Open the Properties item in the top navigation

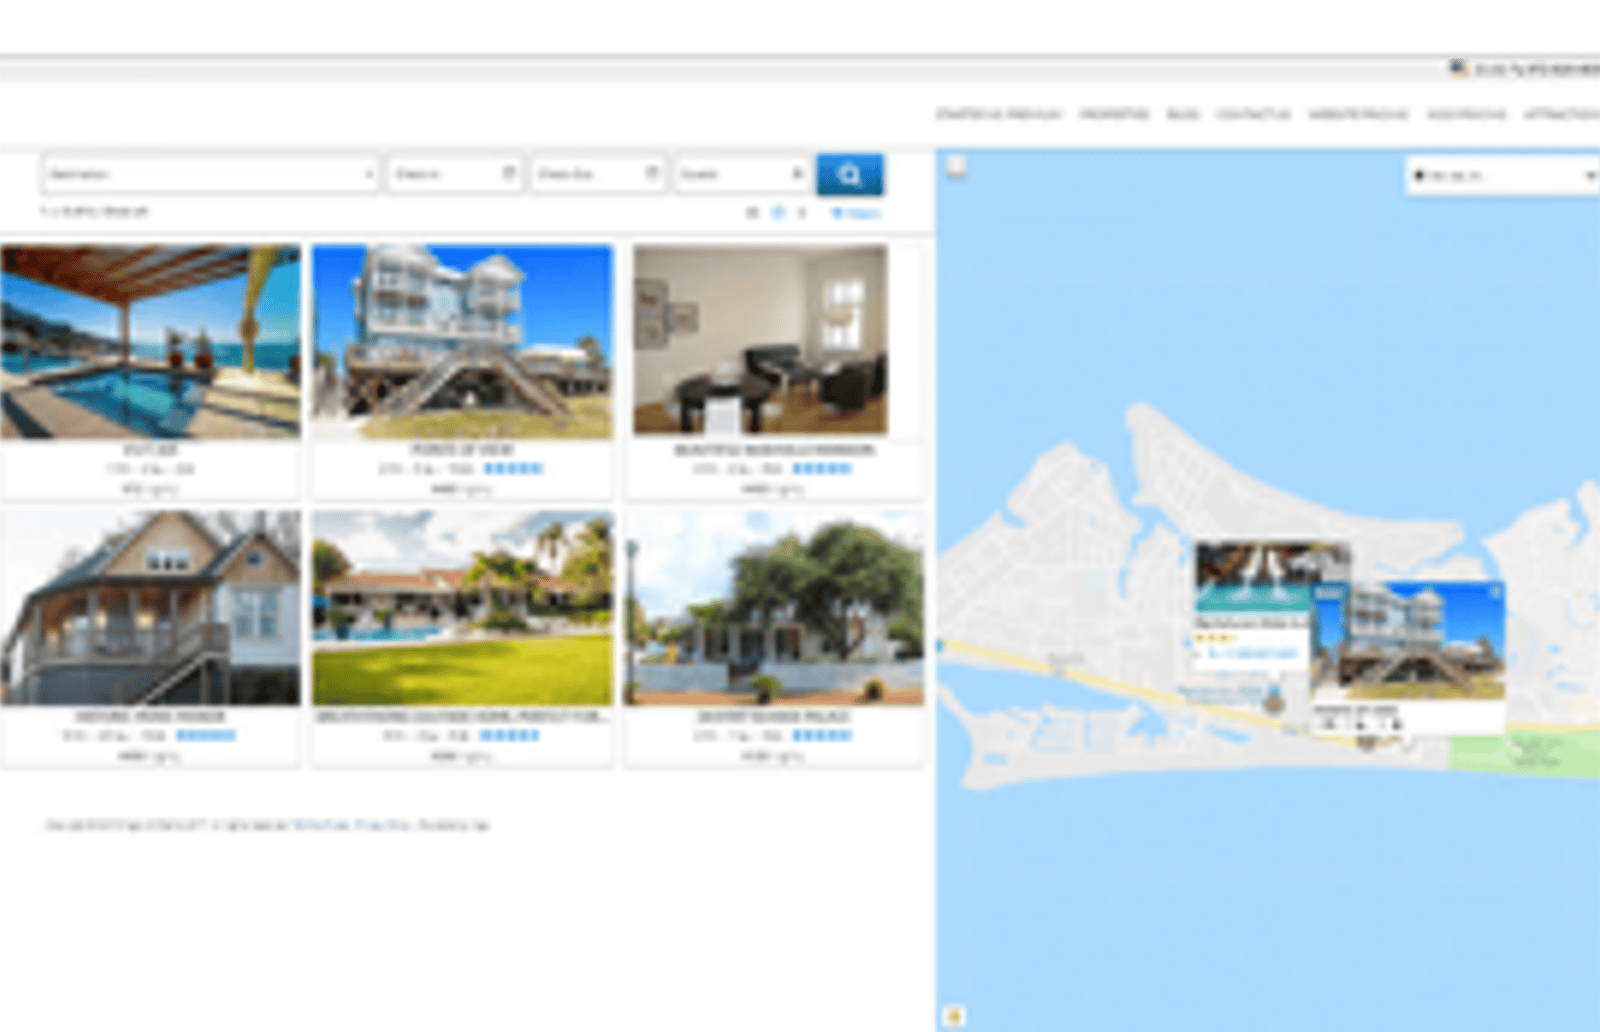point(1114,114)
